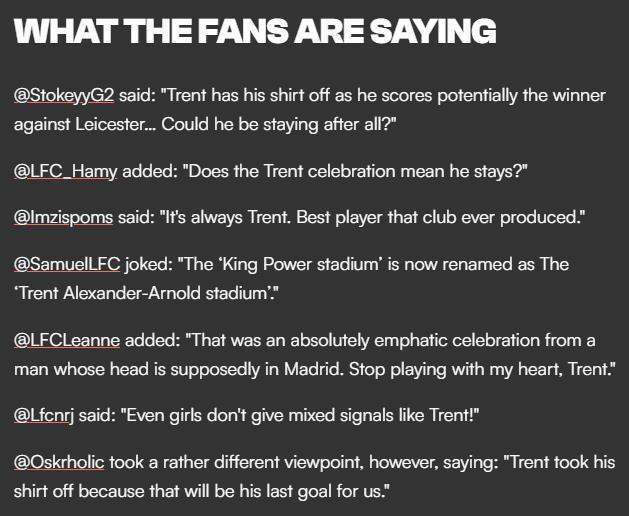Click the 'What the fans are saying' heading

pyautogui.click(x=255, y=31)
